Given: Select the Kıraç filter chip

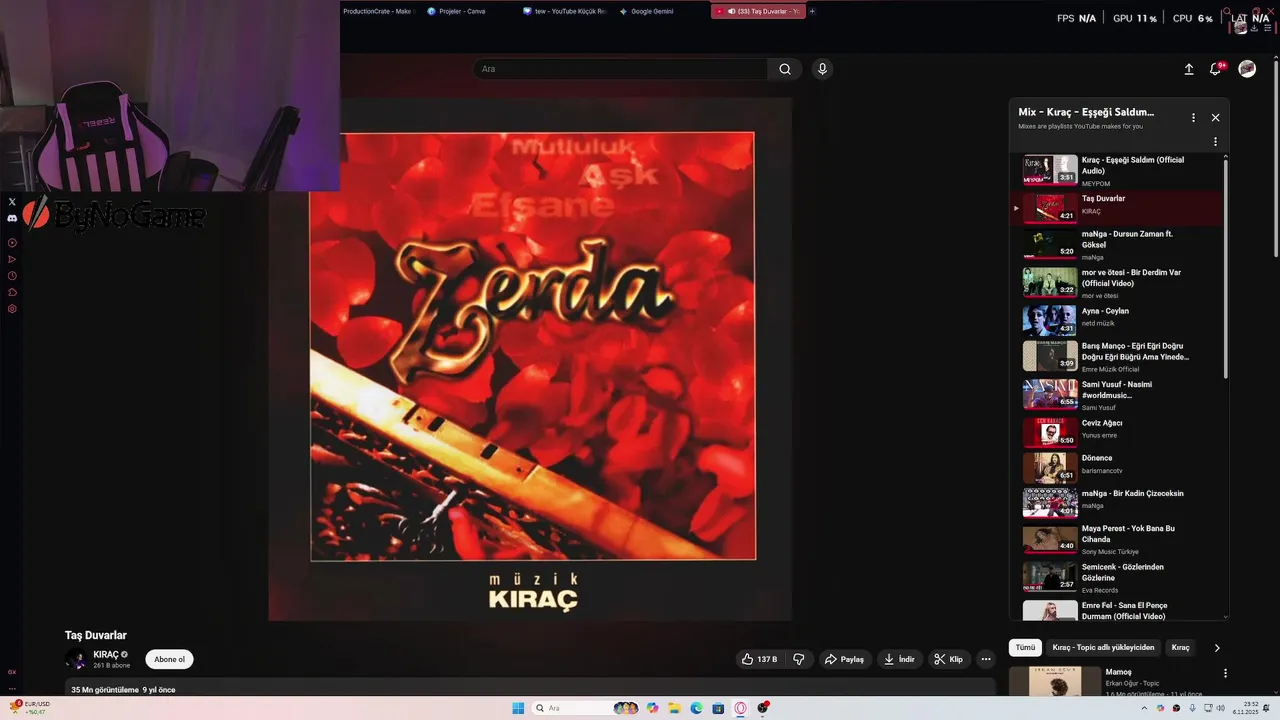Looking at the screenshot, I should click(x=1181, y=647).
